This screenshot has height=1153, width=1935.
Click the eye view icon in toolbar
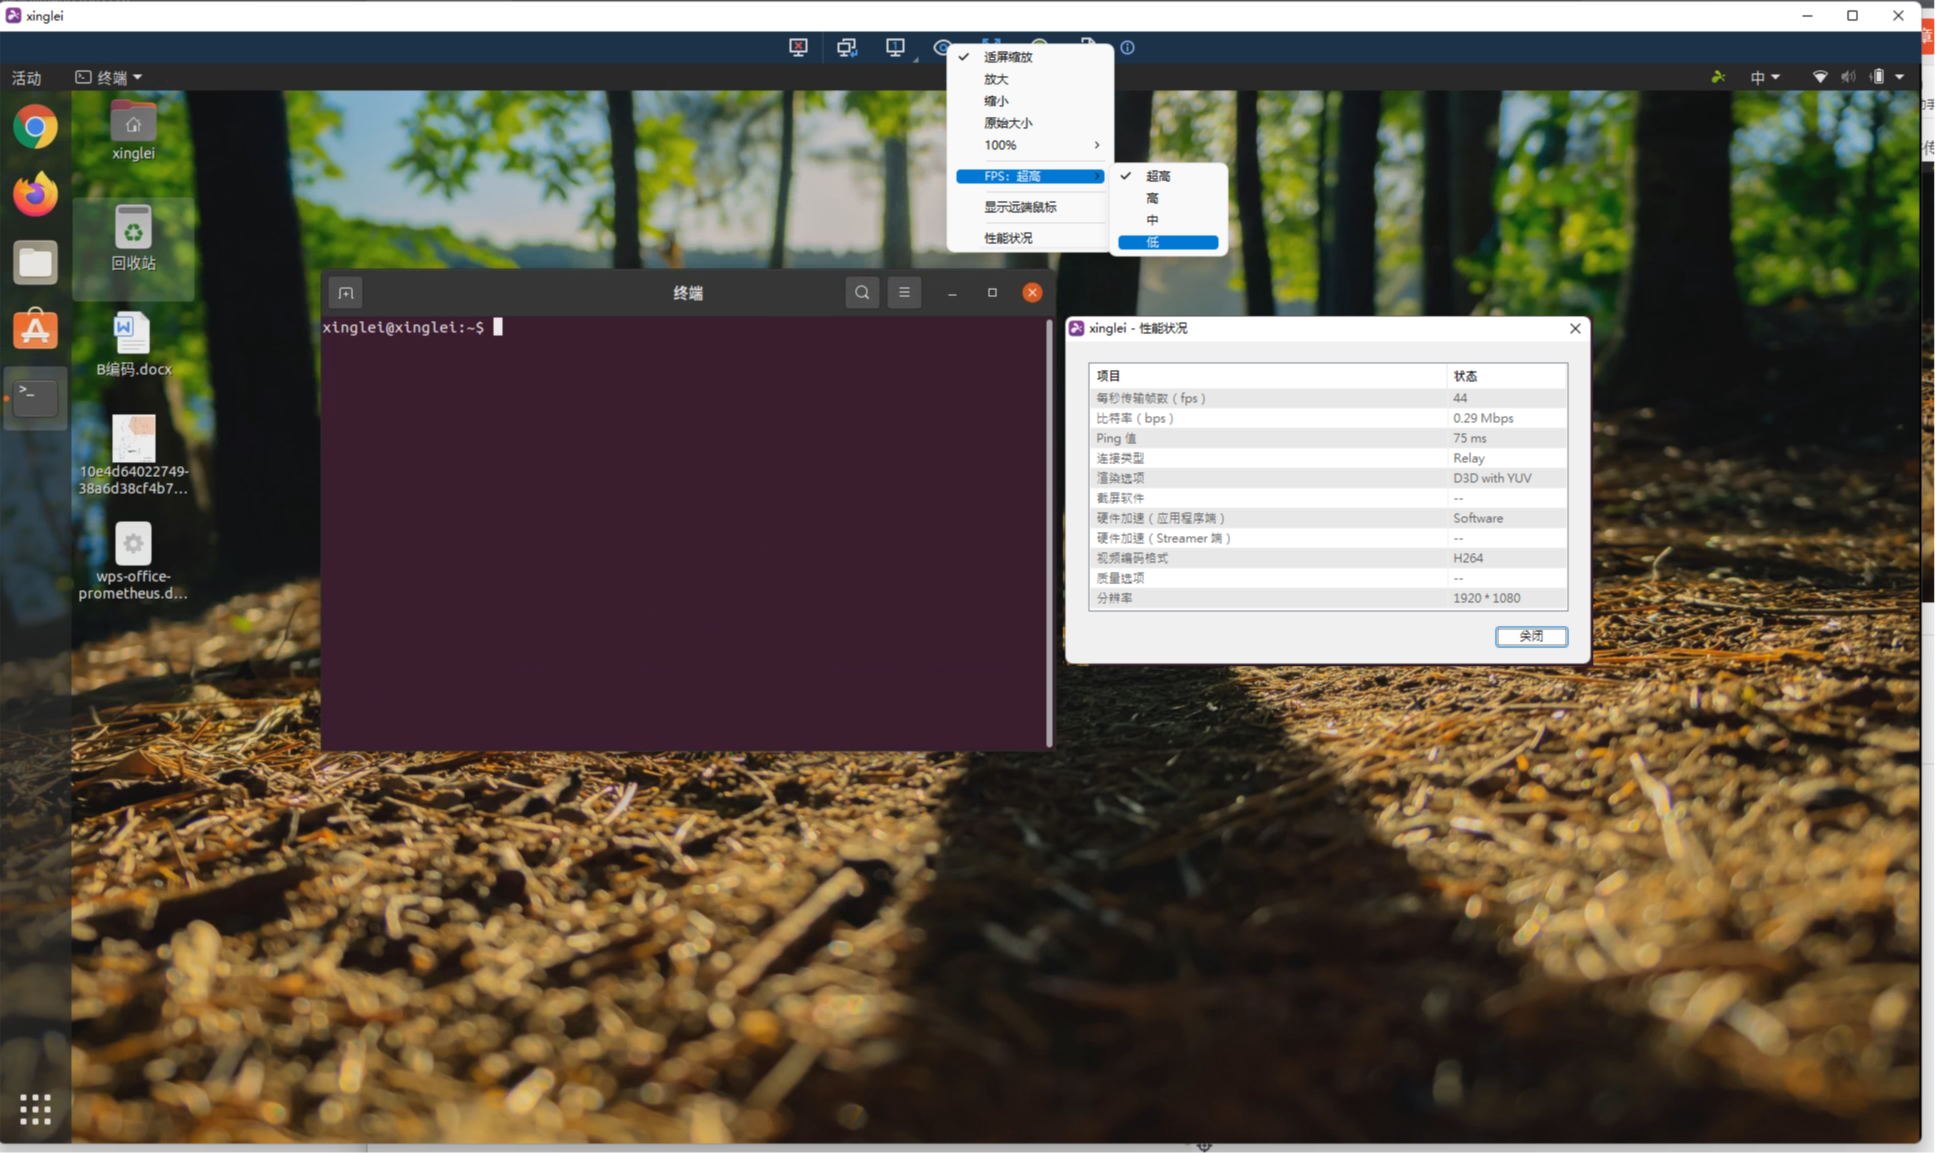(940, 47)
